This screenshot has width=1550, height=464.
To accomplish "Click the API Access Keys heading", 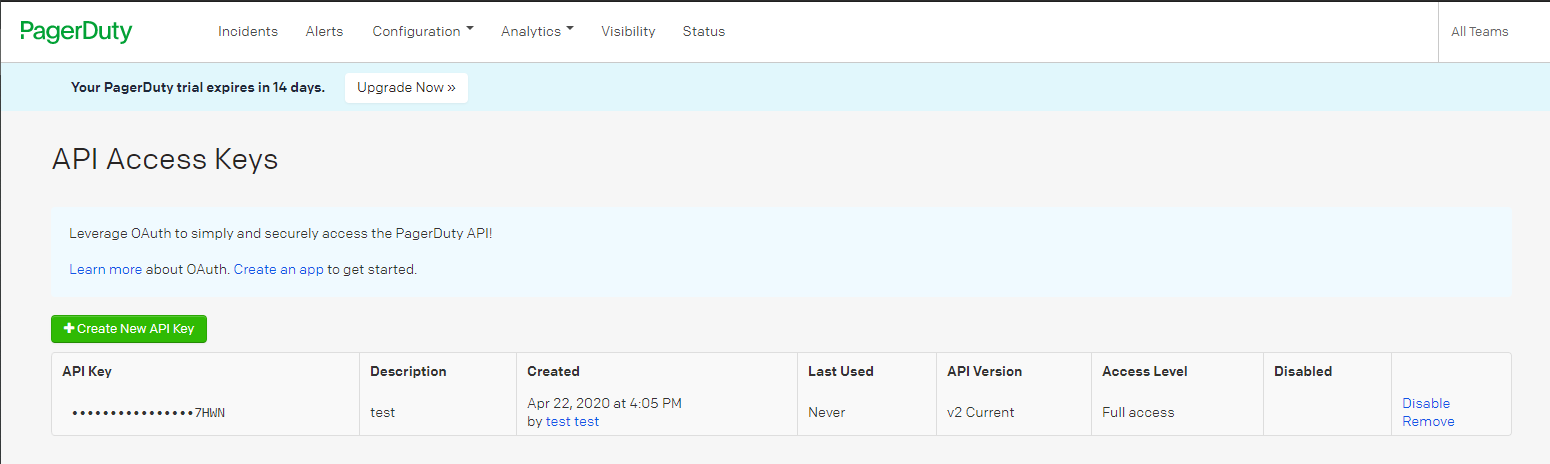I will [165, 159].
